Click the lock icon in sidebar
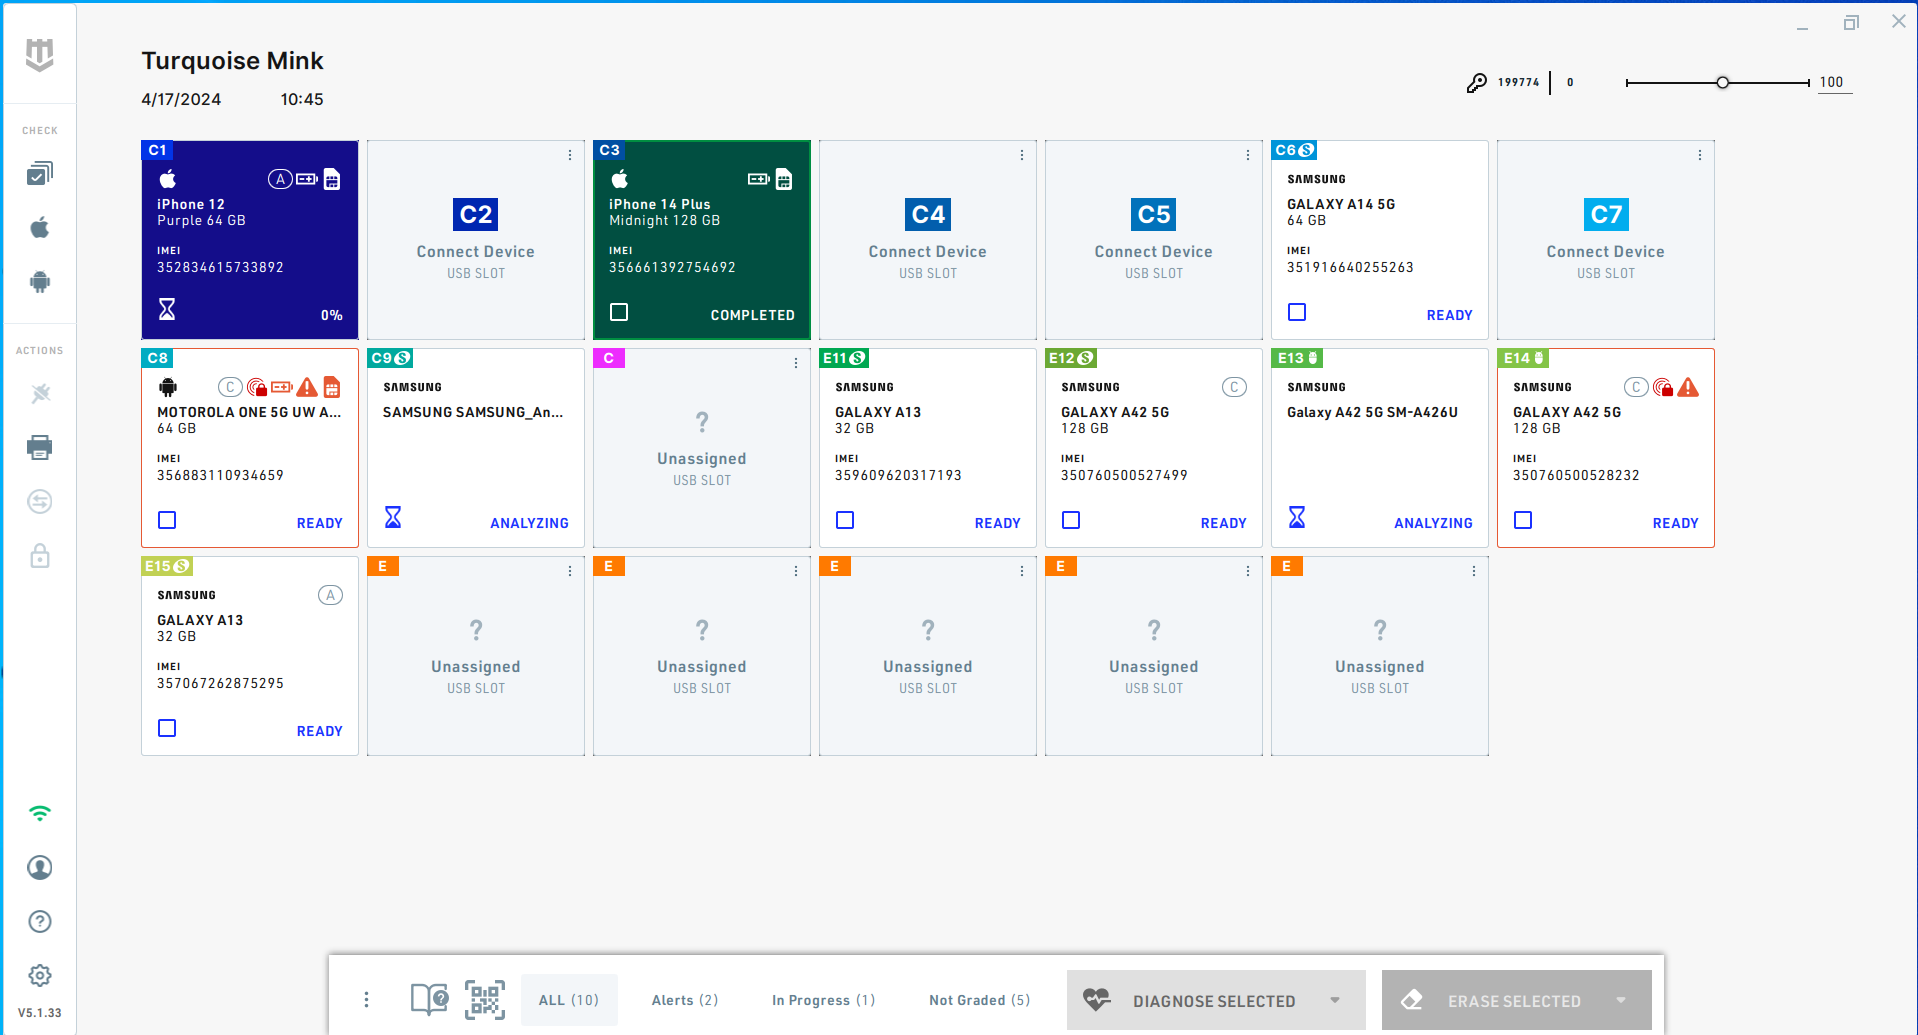1918x1035 pixels. (x=40, y=556)
